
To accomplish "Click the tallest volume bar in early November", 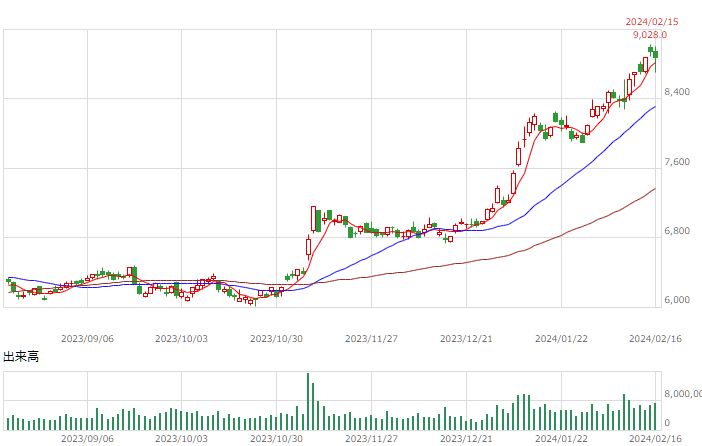I will (308, 401).
